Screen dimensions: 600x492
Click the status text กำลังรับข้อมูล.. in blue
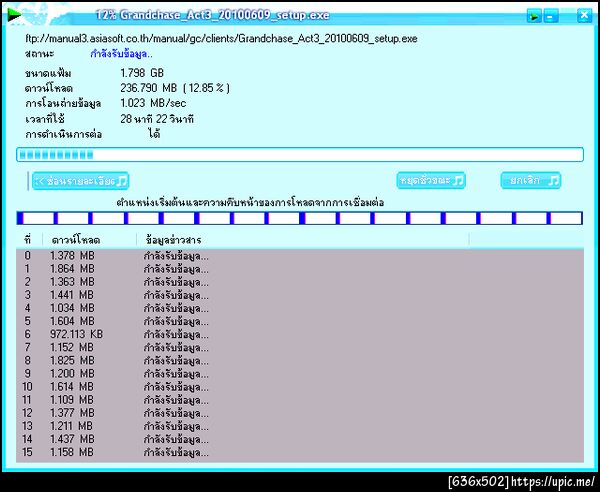[121, 54]
